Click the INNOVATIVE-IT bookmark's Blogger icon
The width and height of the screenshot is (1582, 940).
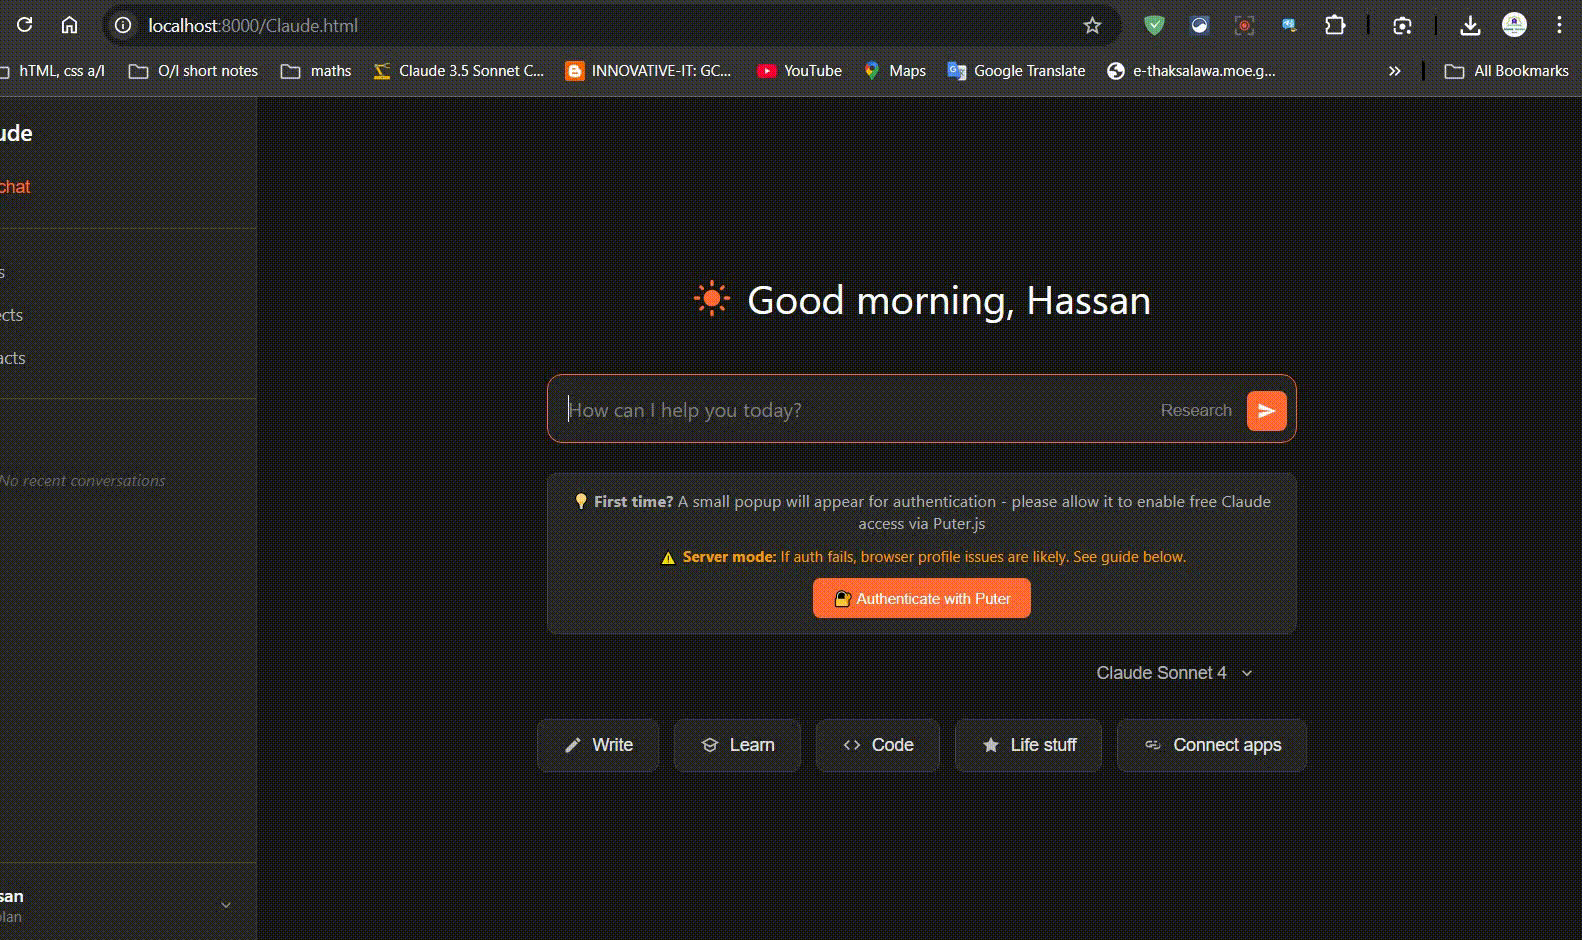574,71
